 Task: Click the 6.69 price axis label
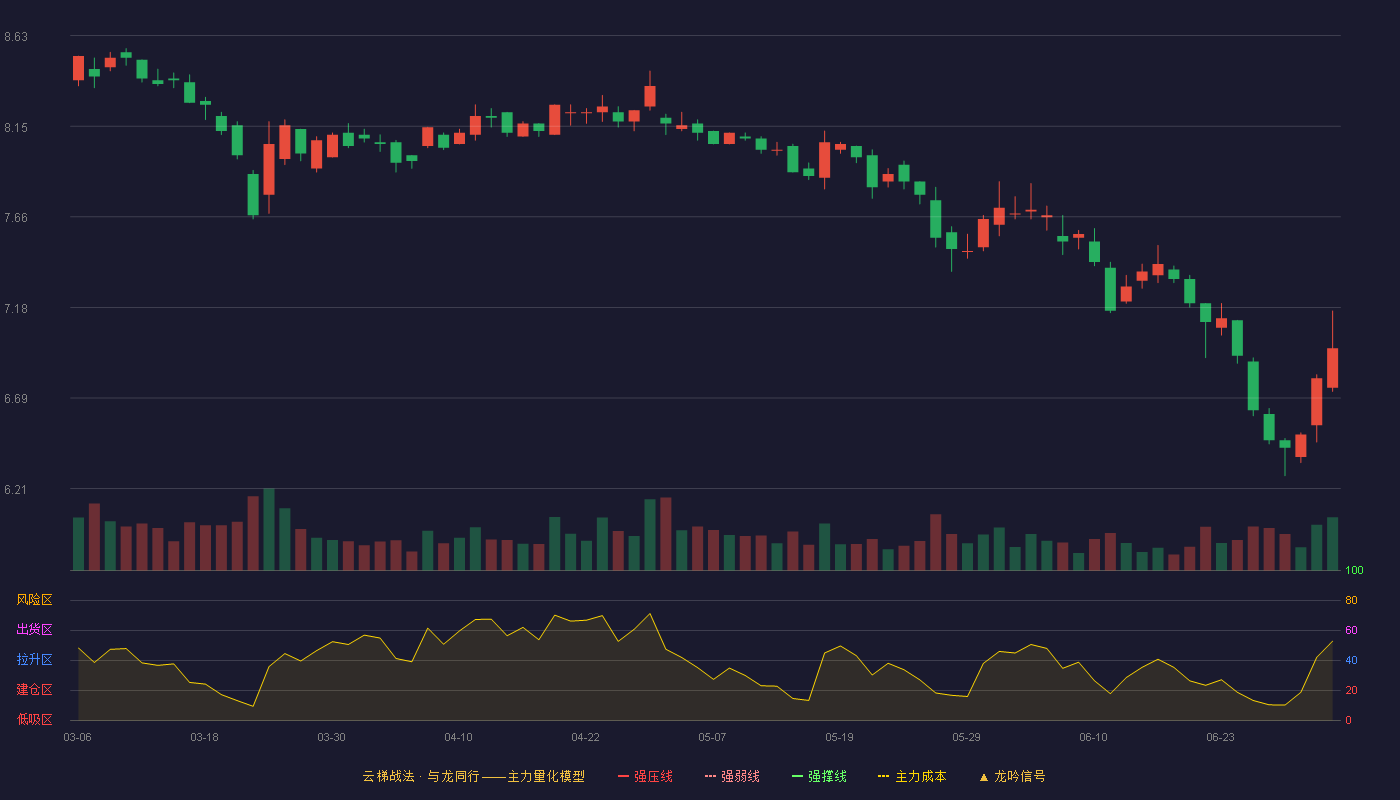[16, 399]
